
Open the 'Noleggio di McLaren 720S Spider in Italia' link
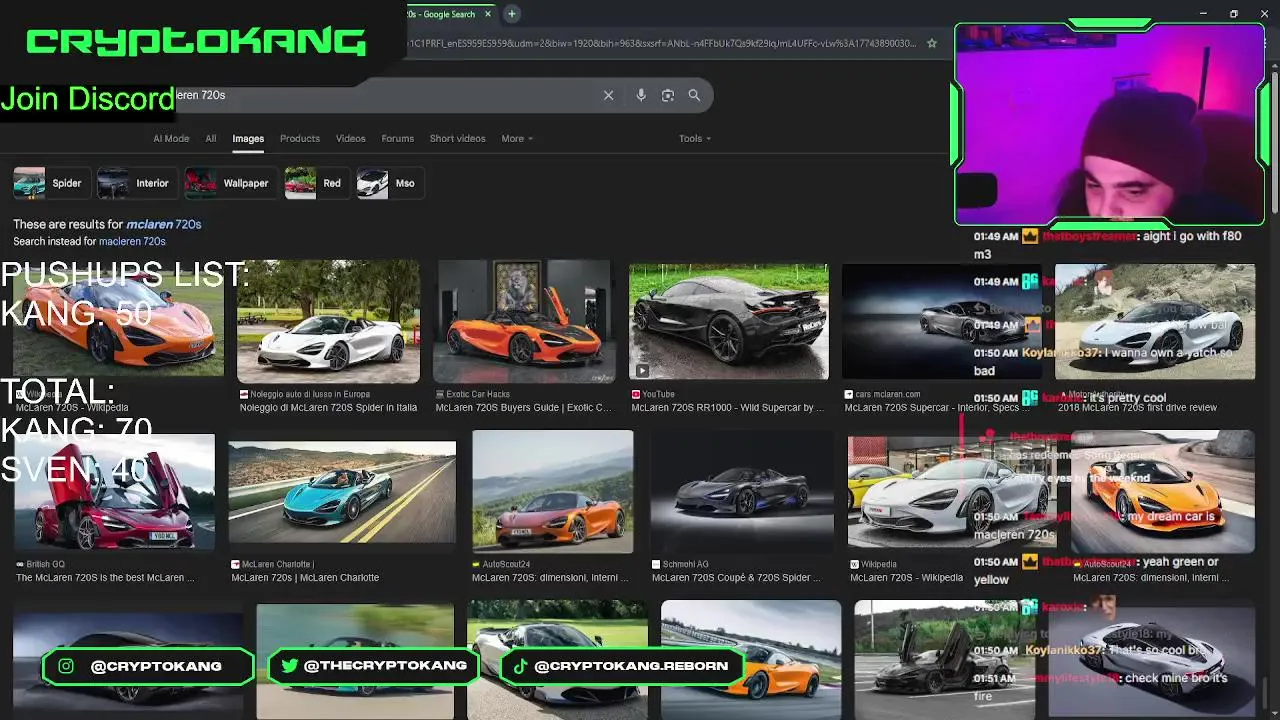coord(329,408)
